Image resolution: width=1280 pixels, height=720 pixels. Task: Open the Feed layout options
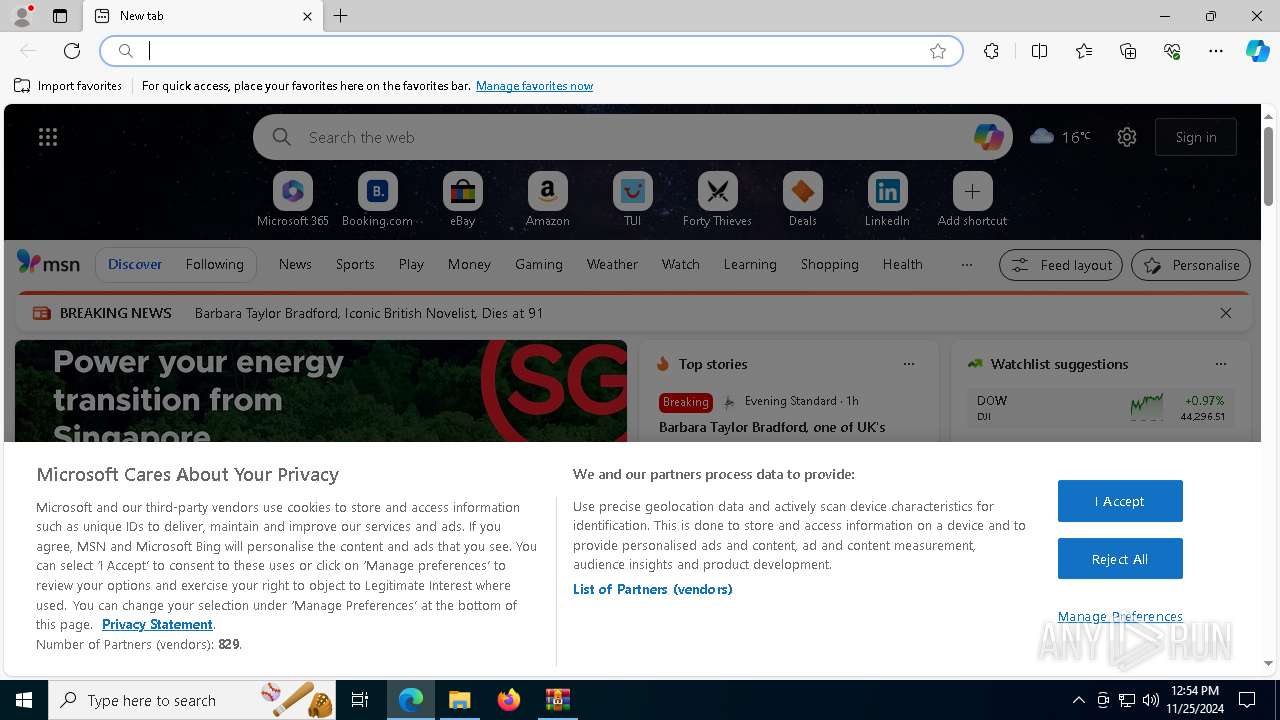pos(1060,265)
